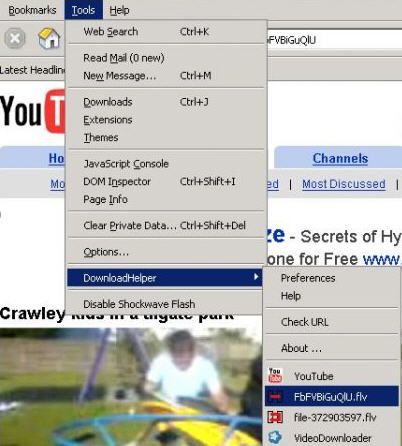Choose Web Search from Tools menu
The height and width of the screenshot is (446, 402).
(166, 32)
